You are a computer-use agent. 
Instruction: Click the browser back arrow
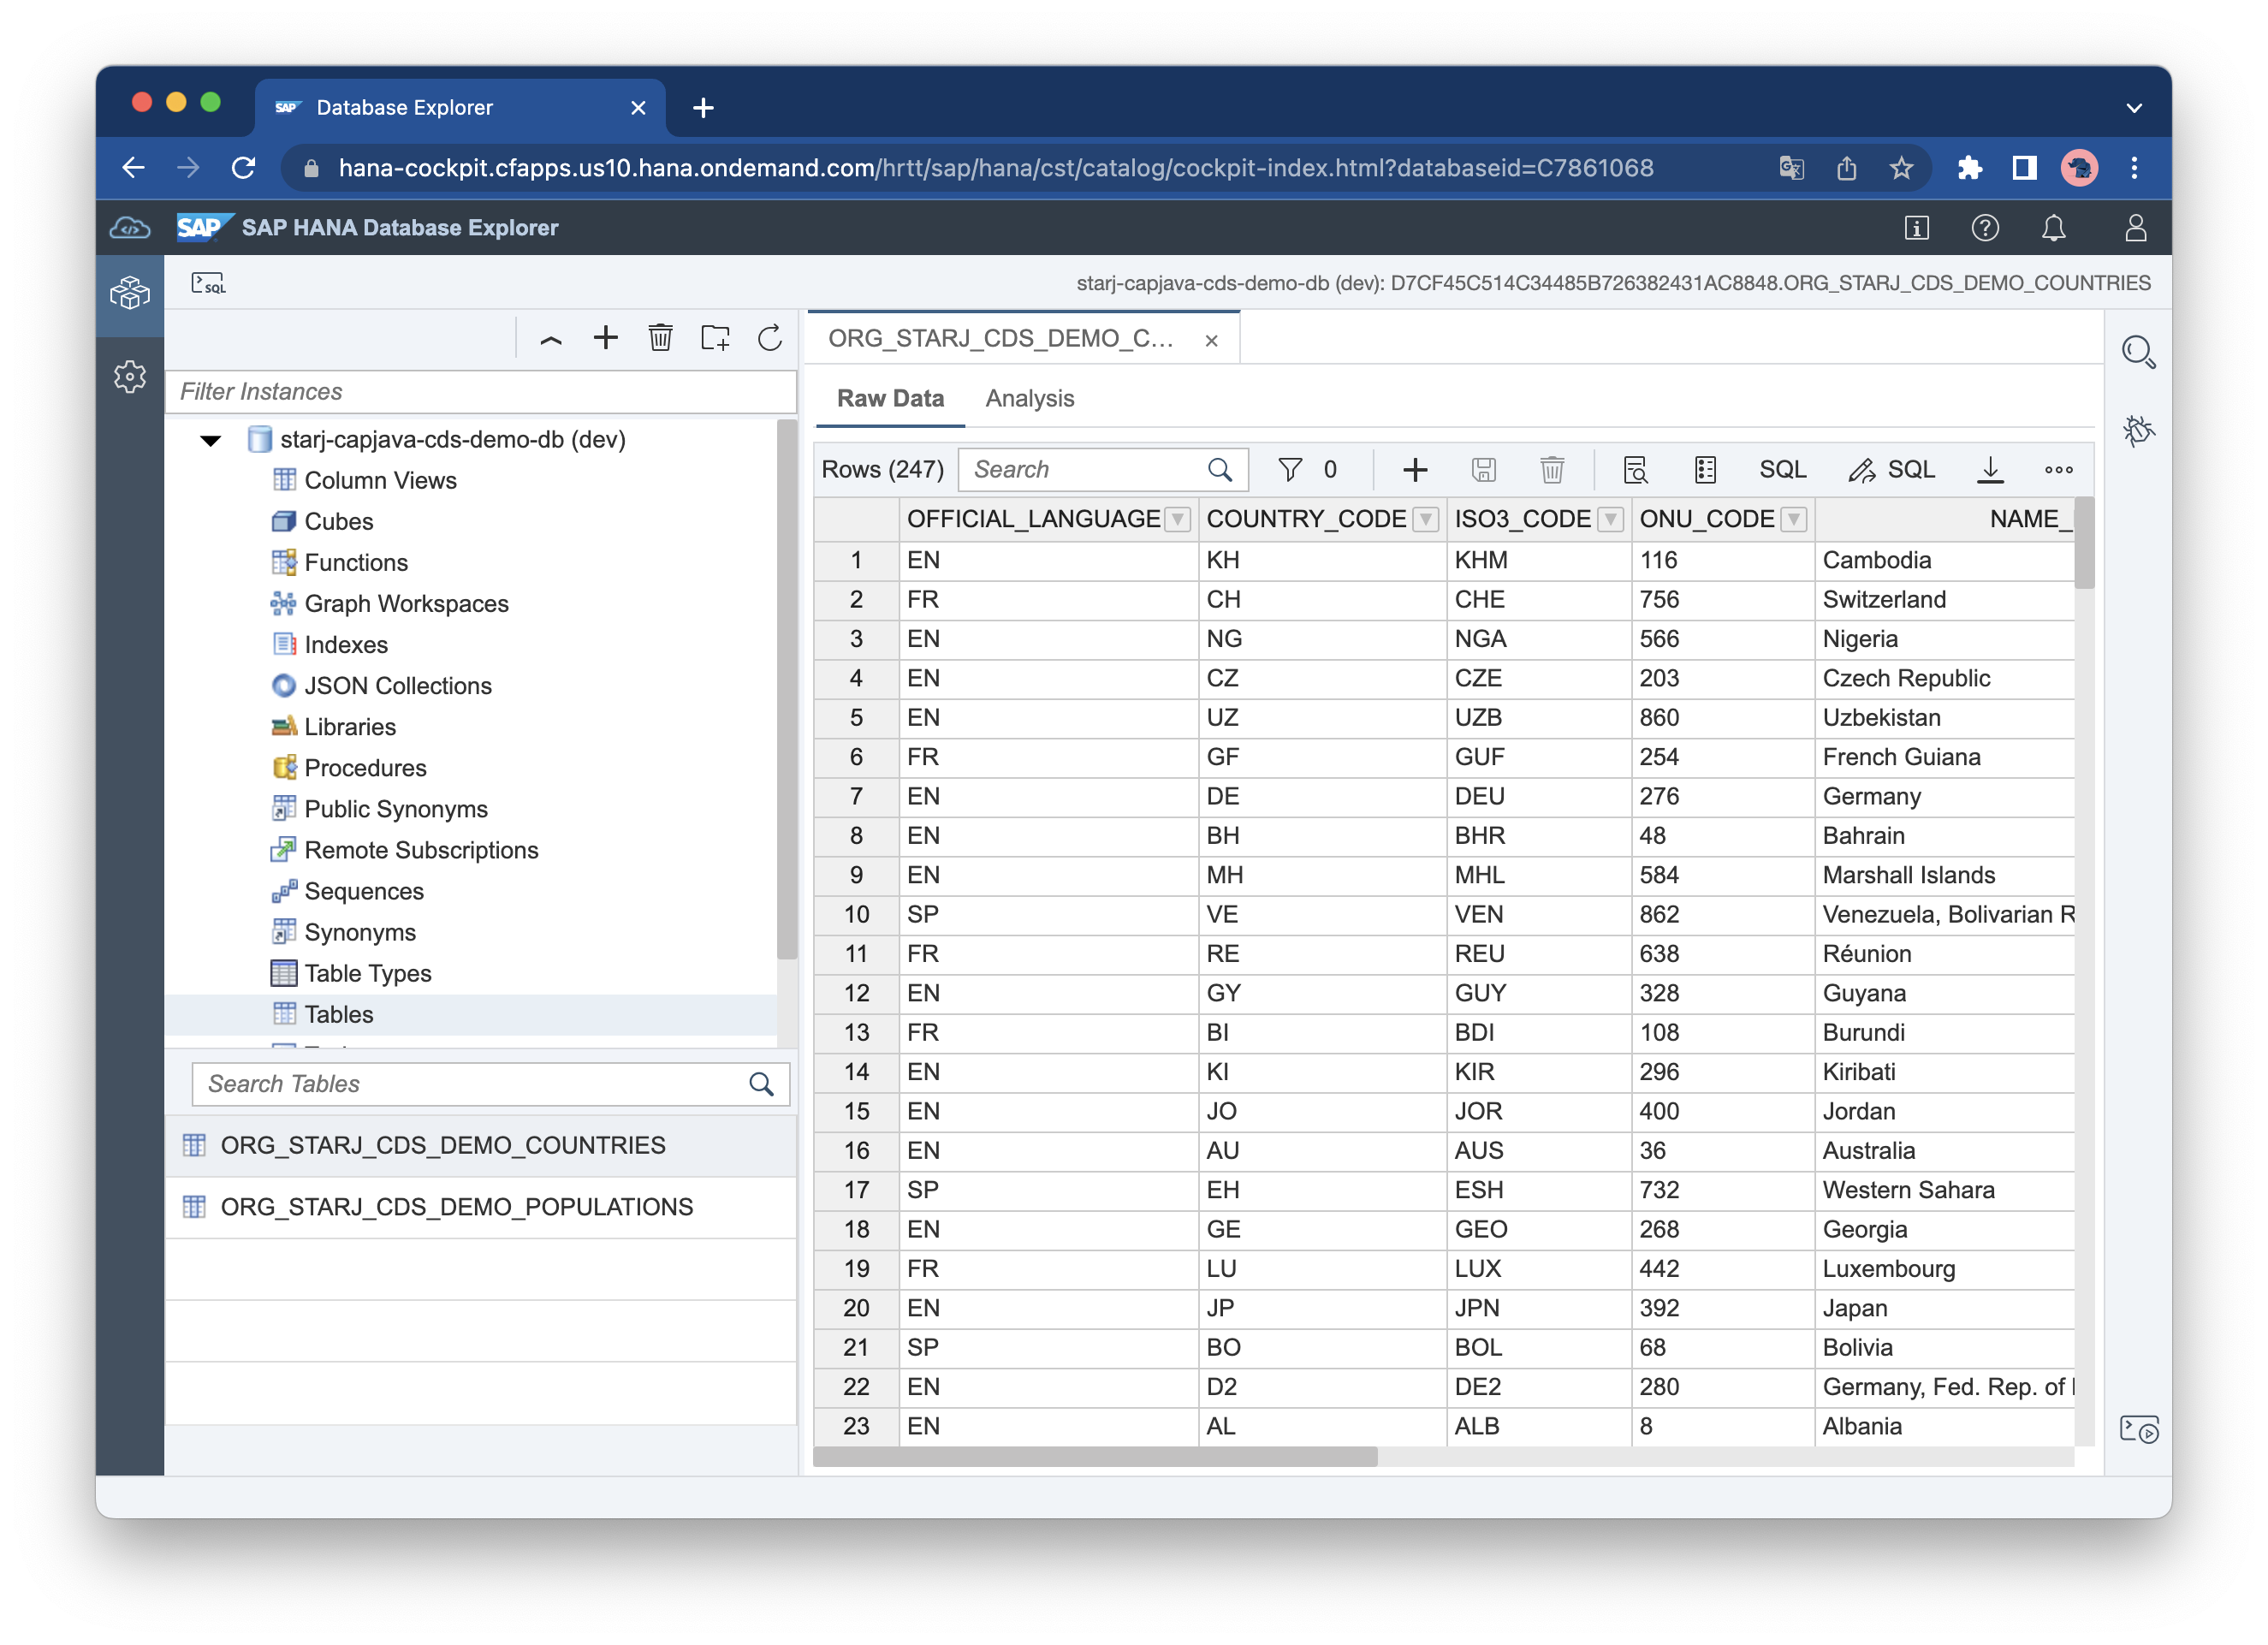(134, 168)
